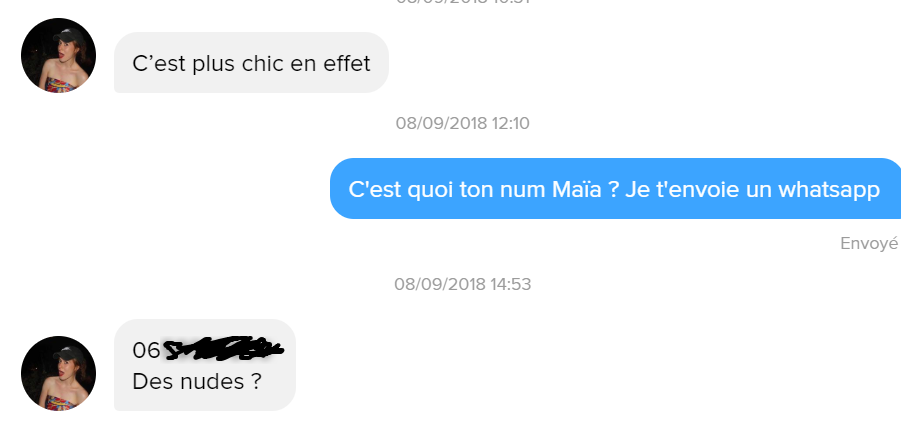
Task: Click the 08/09/2018 12:10 timestamp
Action: tap(462, 124)
